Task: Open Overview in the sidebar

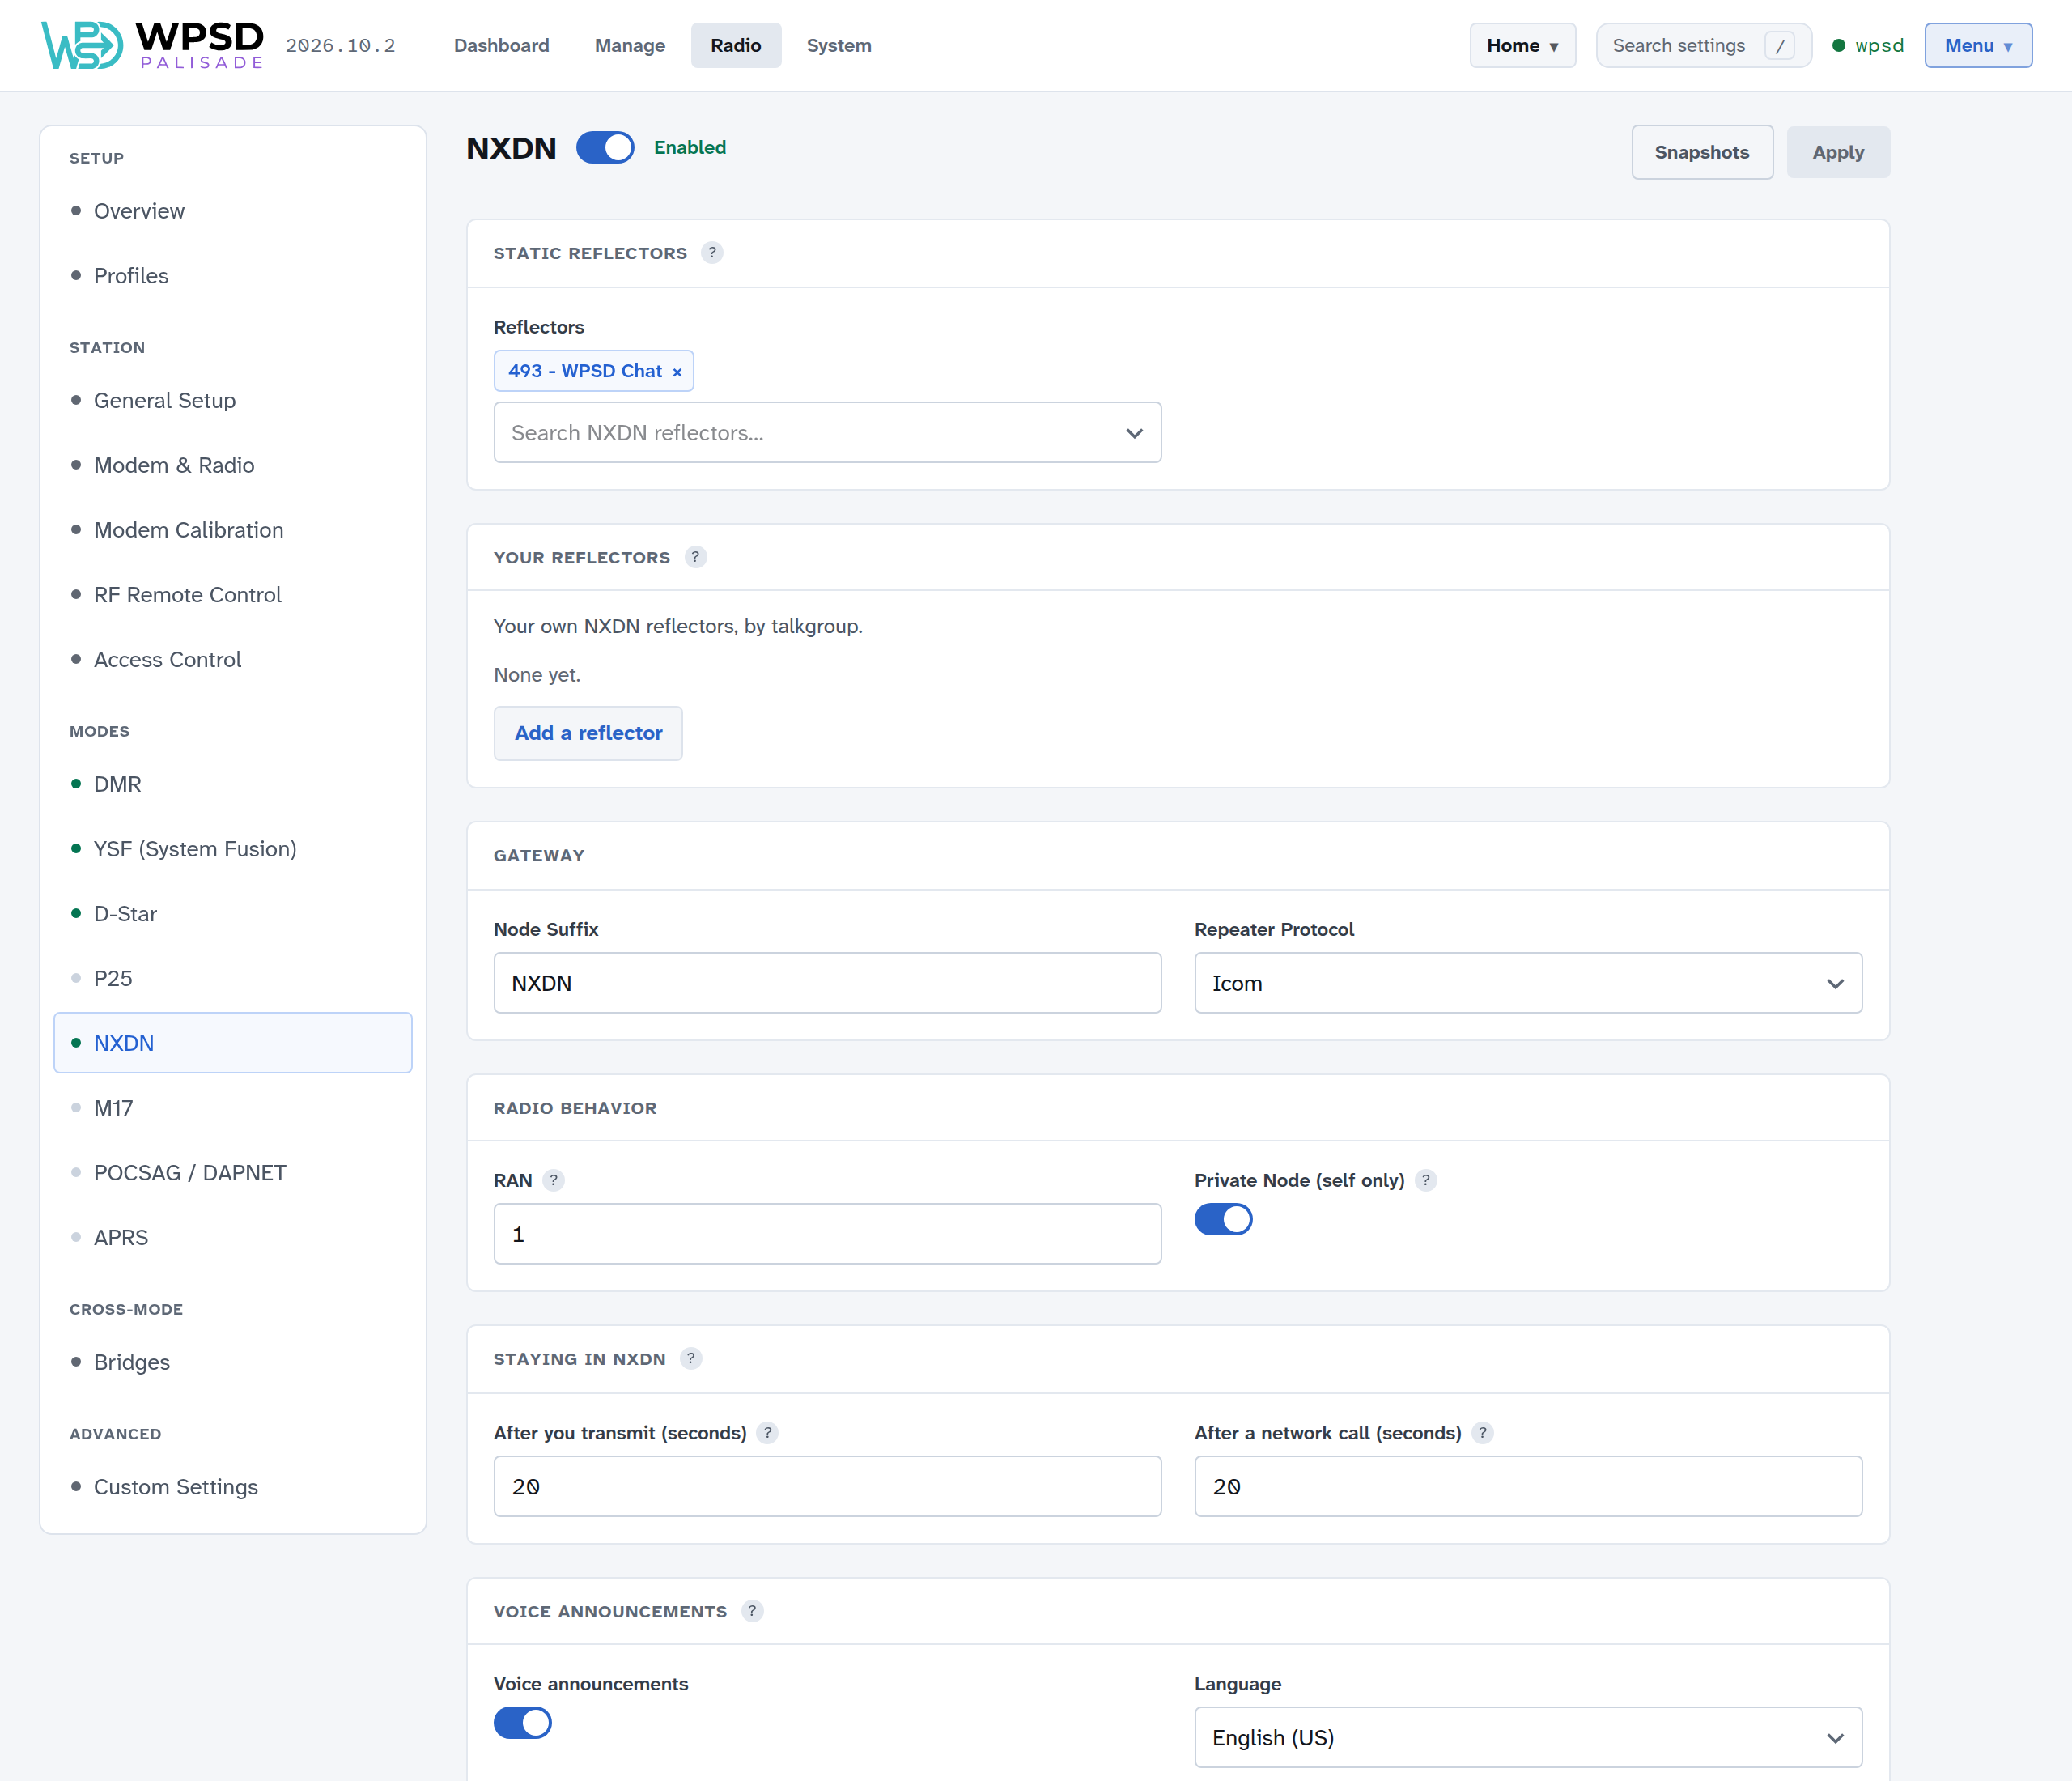Action: pyautogui.click(x=232, y=211)
